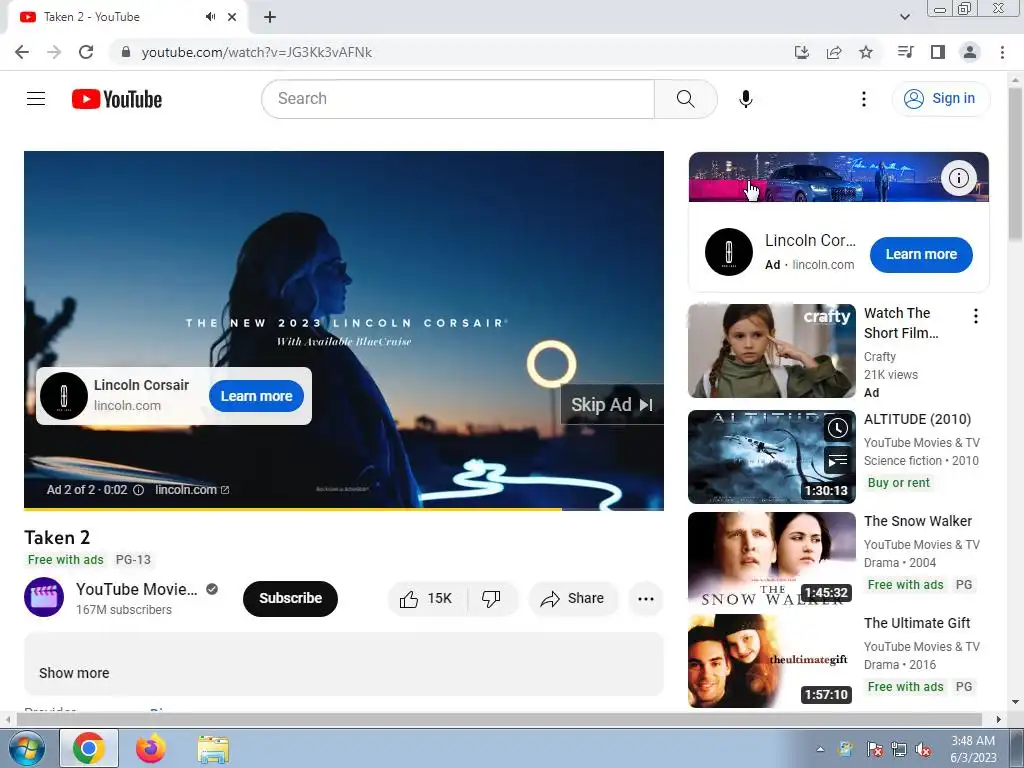Open more actions menu under the video
This screenshot has width=1024, height=768.
pyautogui.click(x=645, y=598)
